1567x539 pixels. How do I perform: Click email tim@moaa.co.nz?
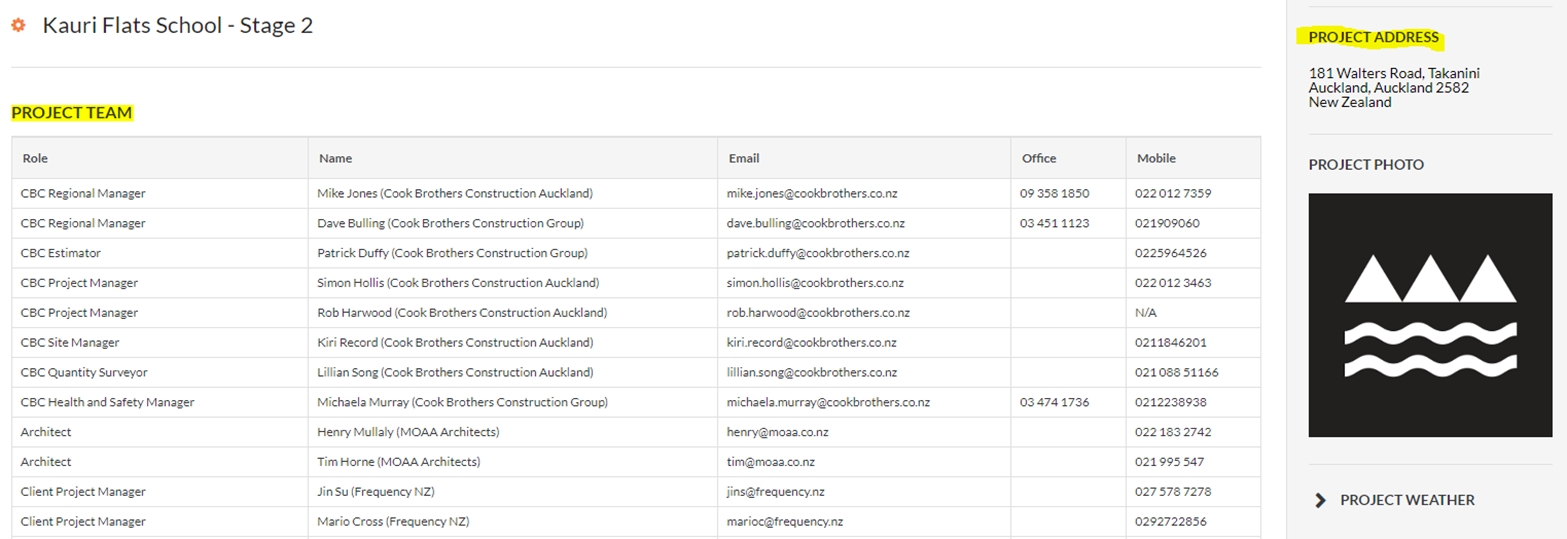click(770, 463)
